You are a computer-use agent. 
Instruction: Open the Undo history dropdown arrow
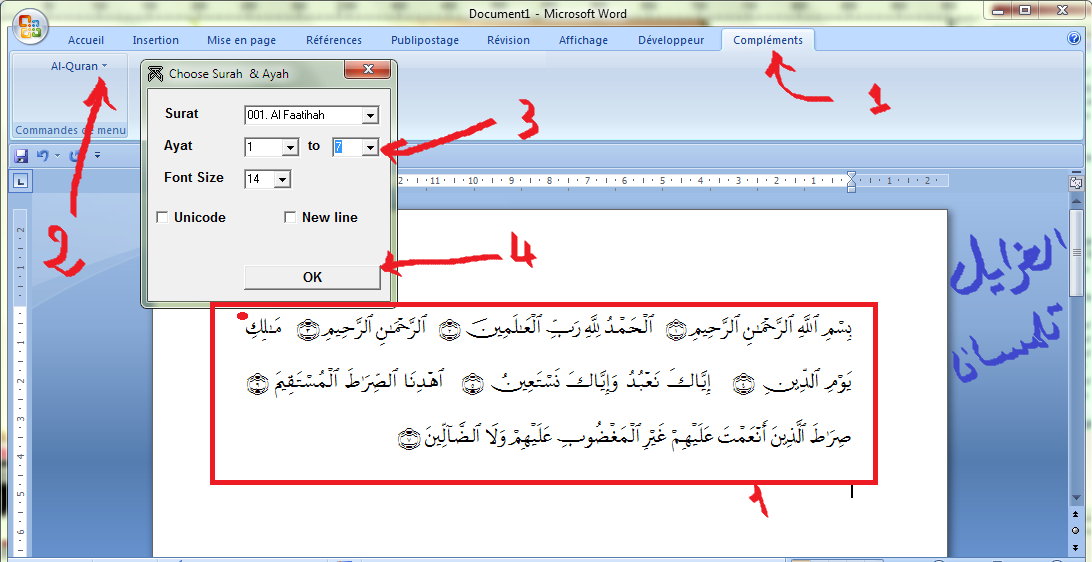click(x=57, y=155)
